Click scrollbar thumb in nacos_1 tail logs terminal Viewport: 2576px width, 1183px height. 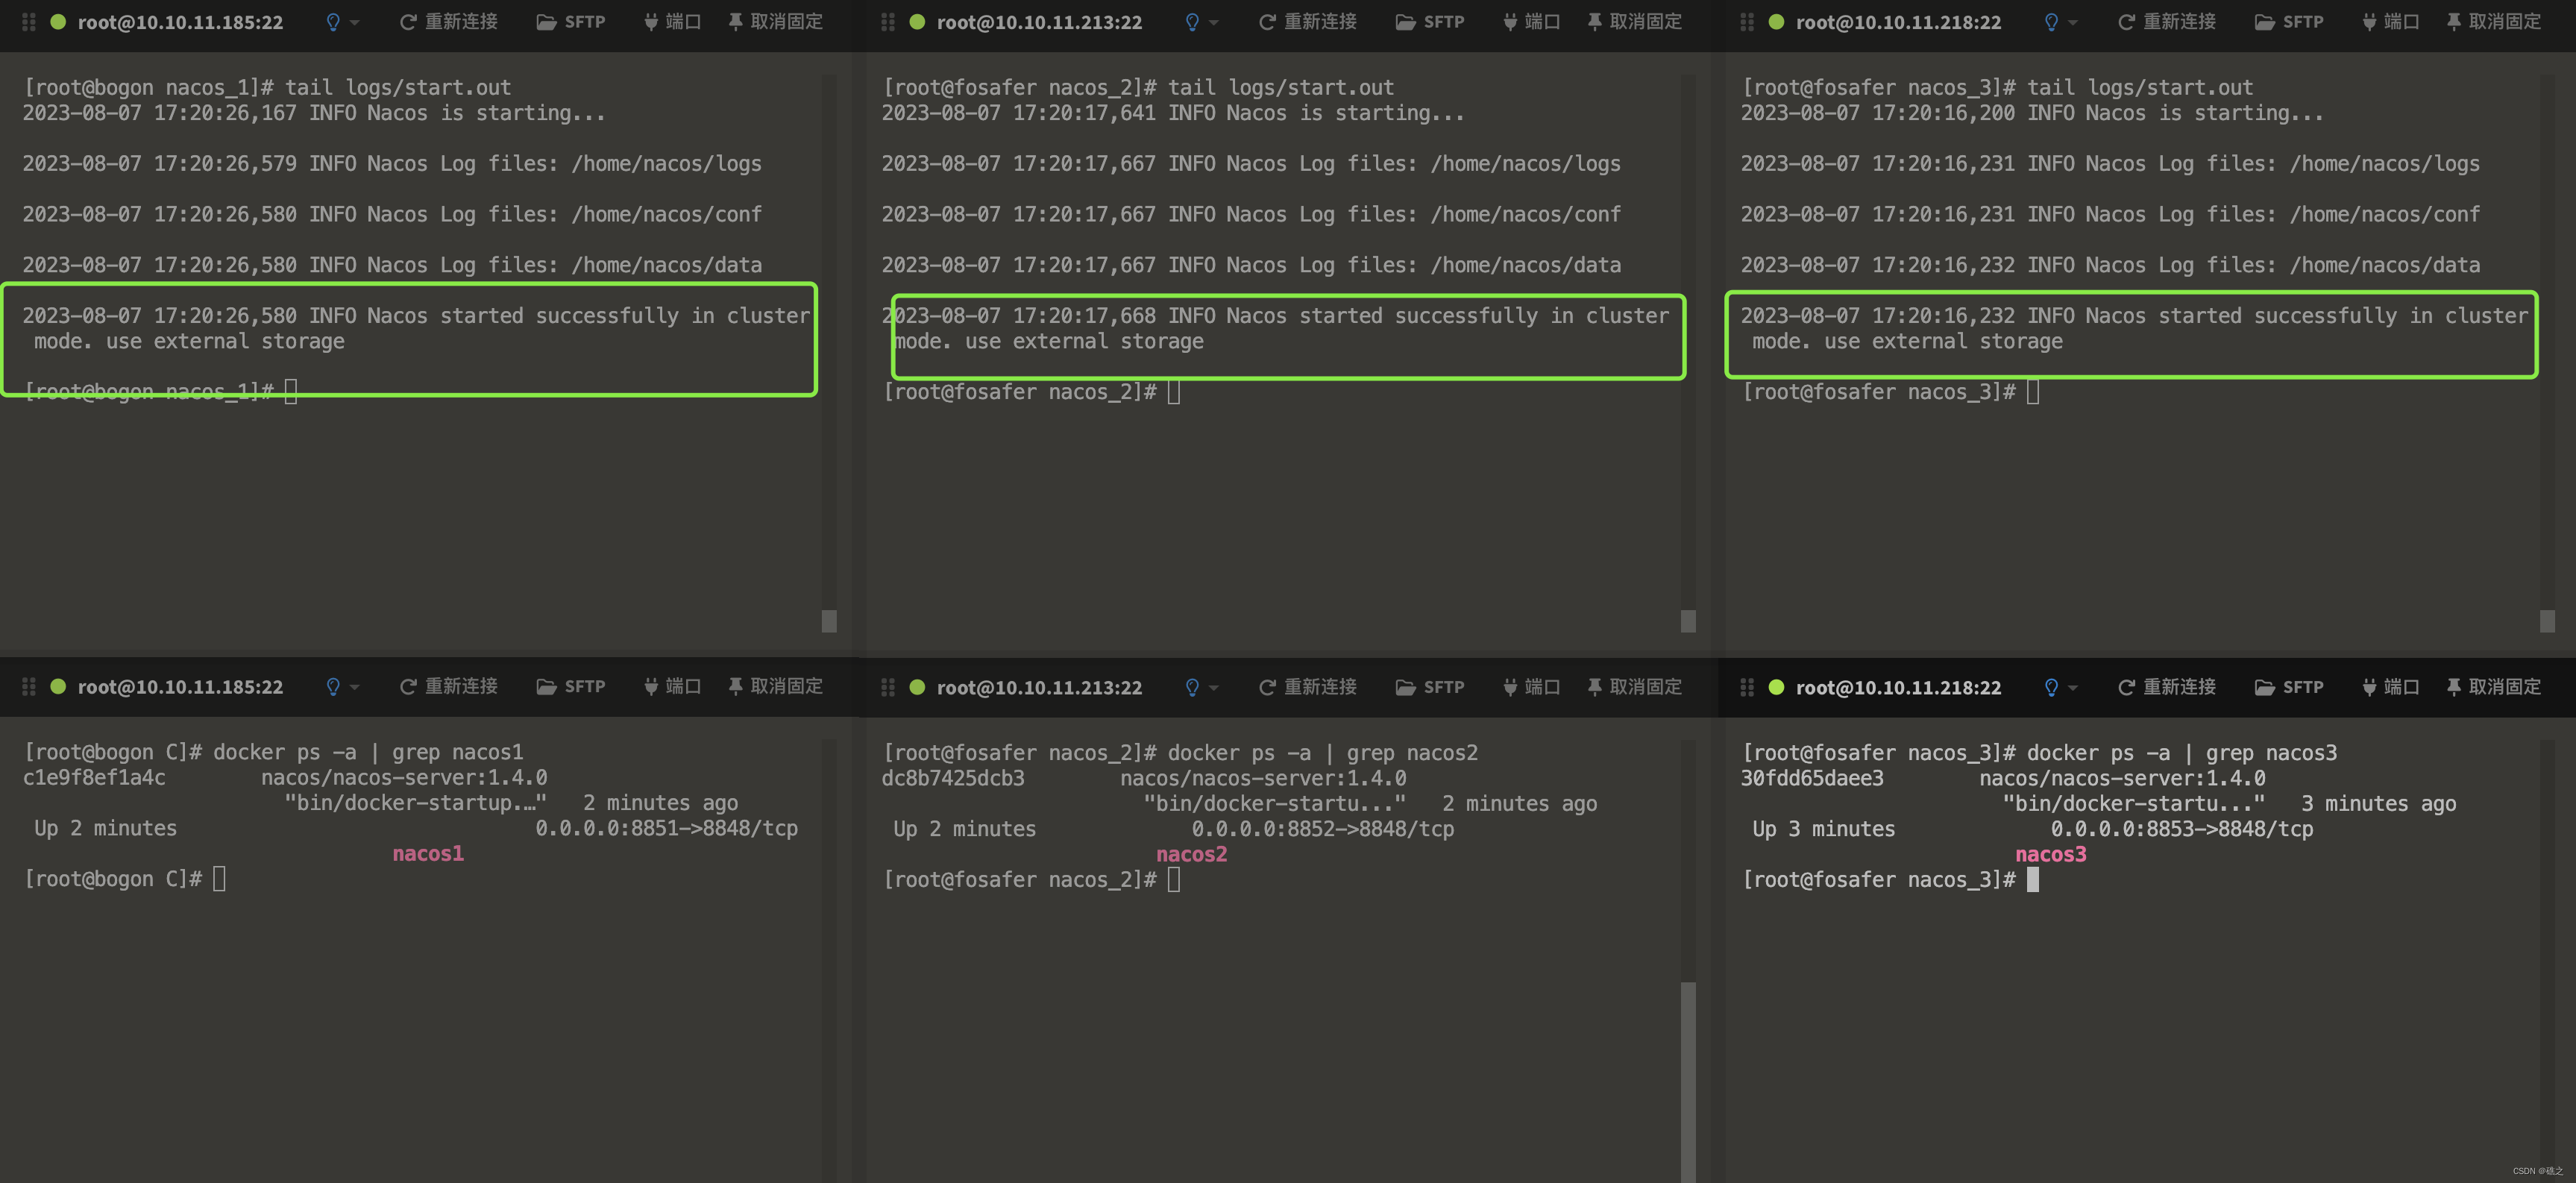829,621
